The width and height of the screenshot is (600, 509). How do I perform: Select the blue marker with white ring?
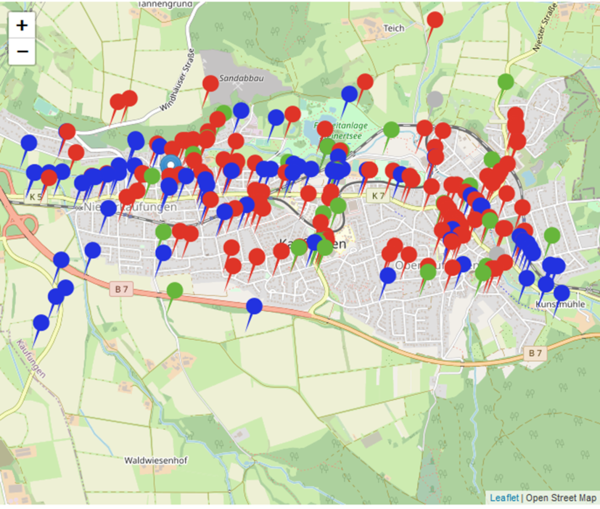(170, 164)
